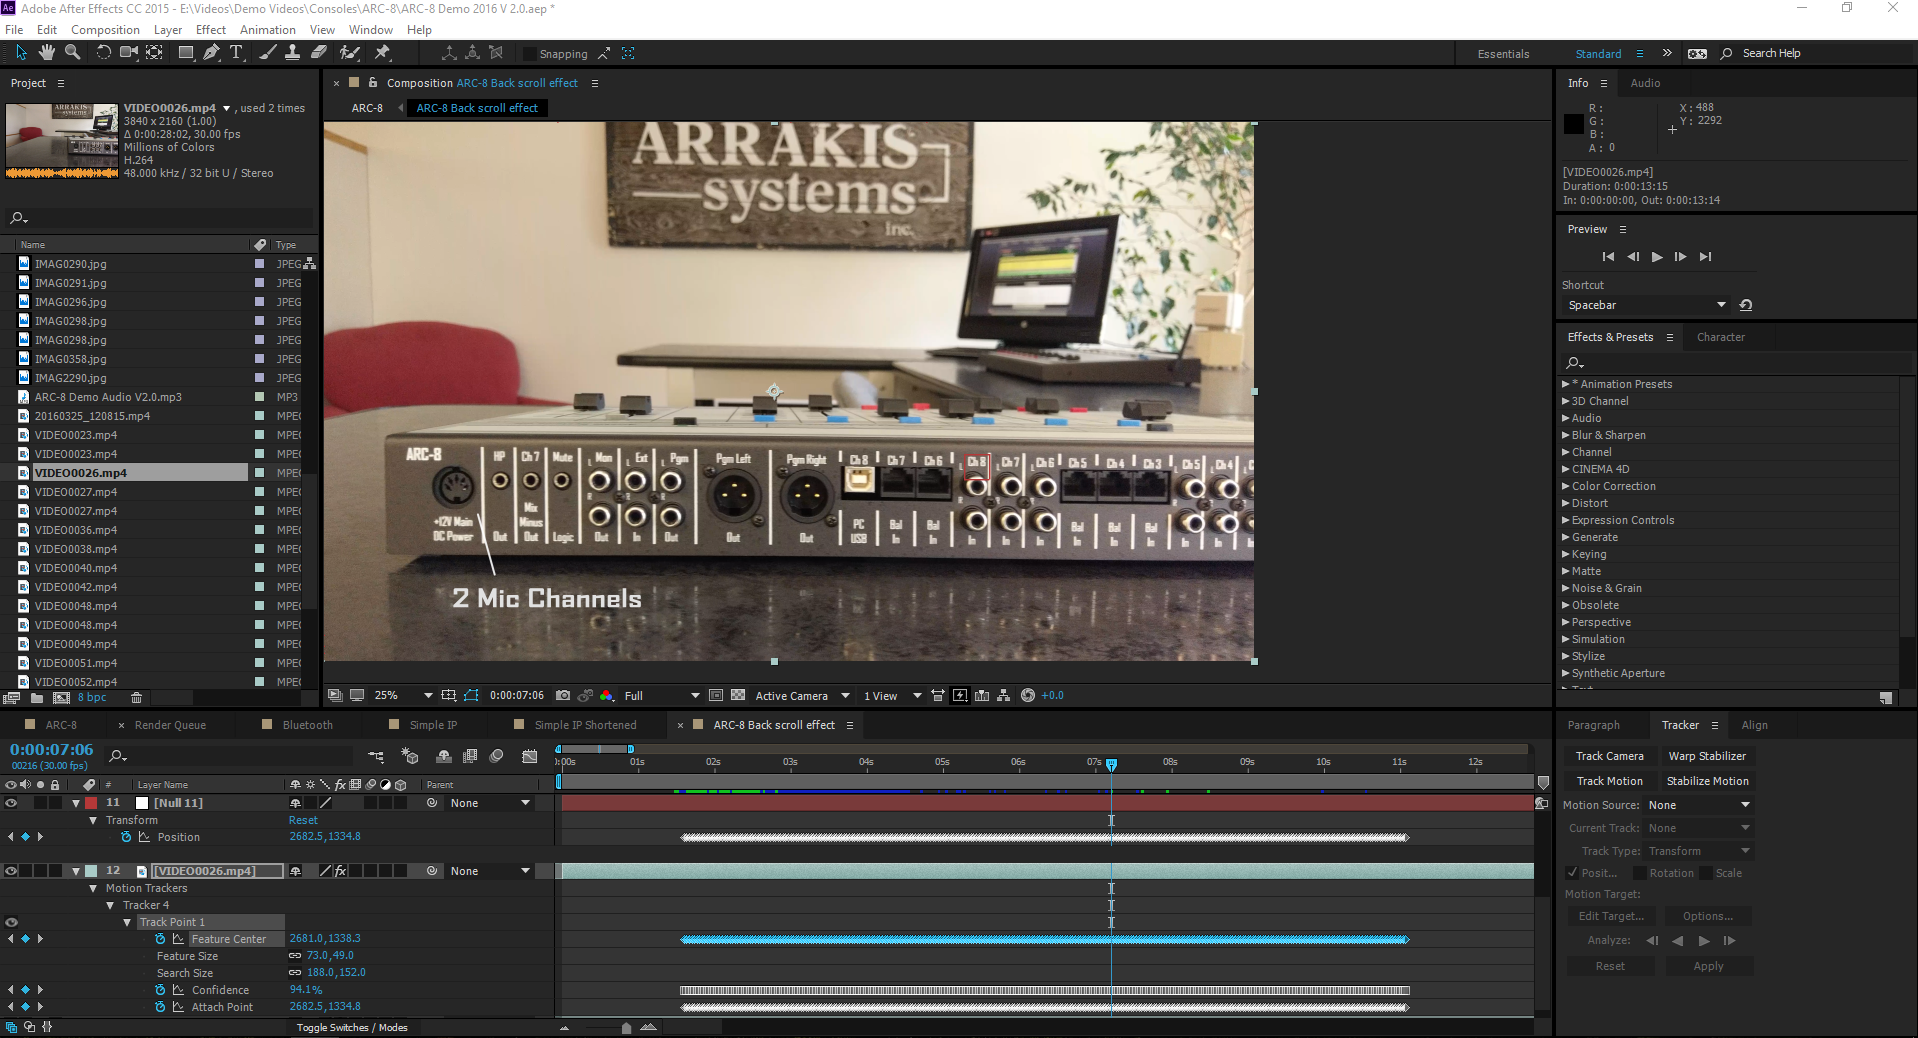Toggle the Scale checkbox in Tracker

pos(1706,873)
